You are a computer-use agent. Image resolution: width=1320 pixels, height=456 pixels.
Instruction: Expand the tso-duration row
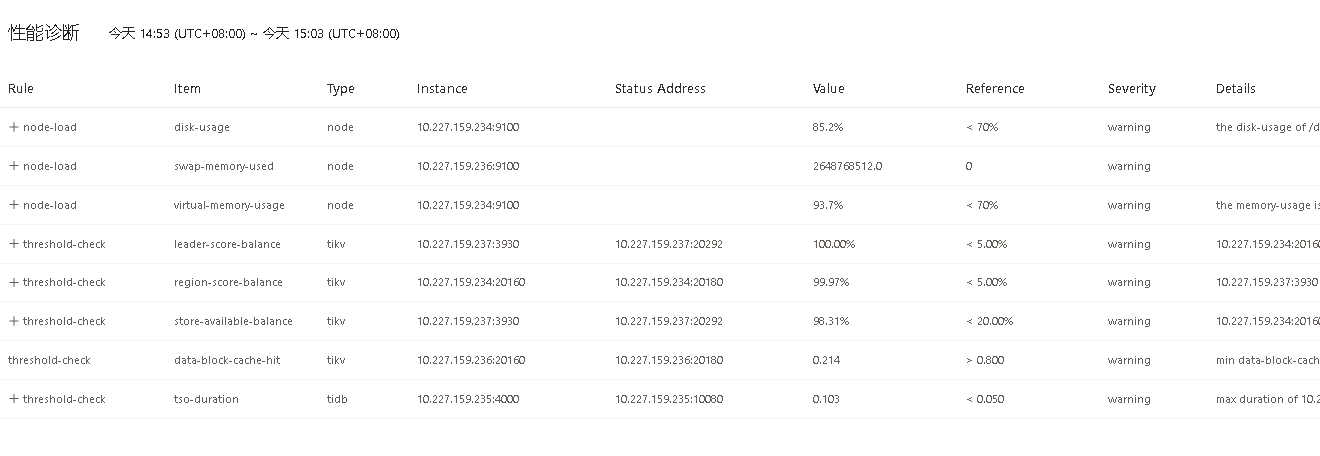coord(14,399)
